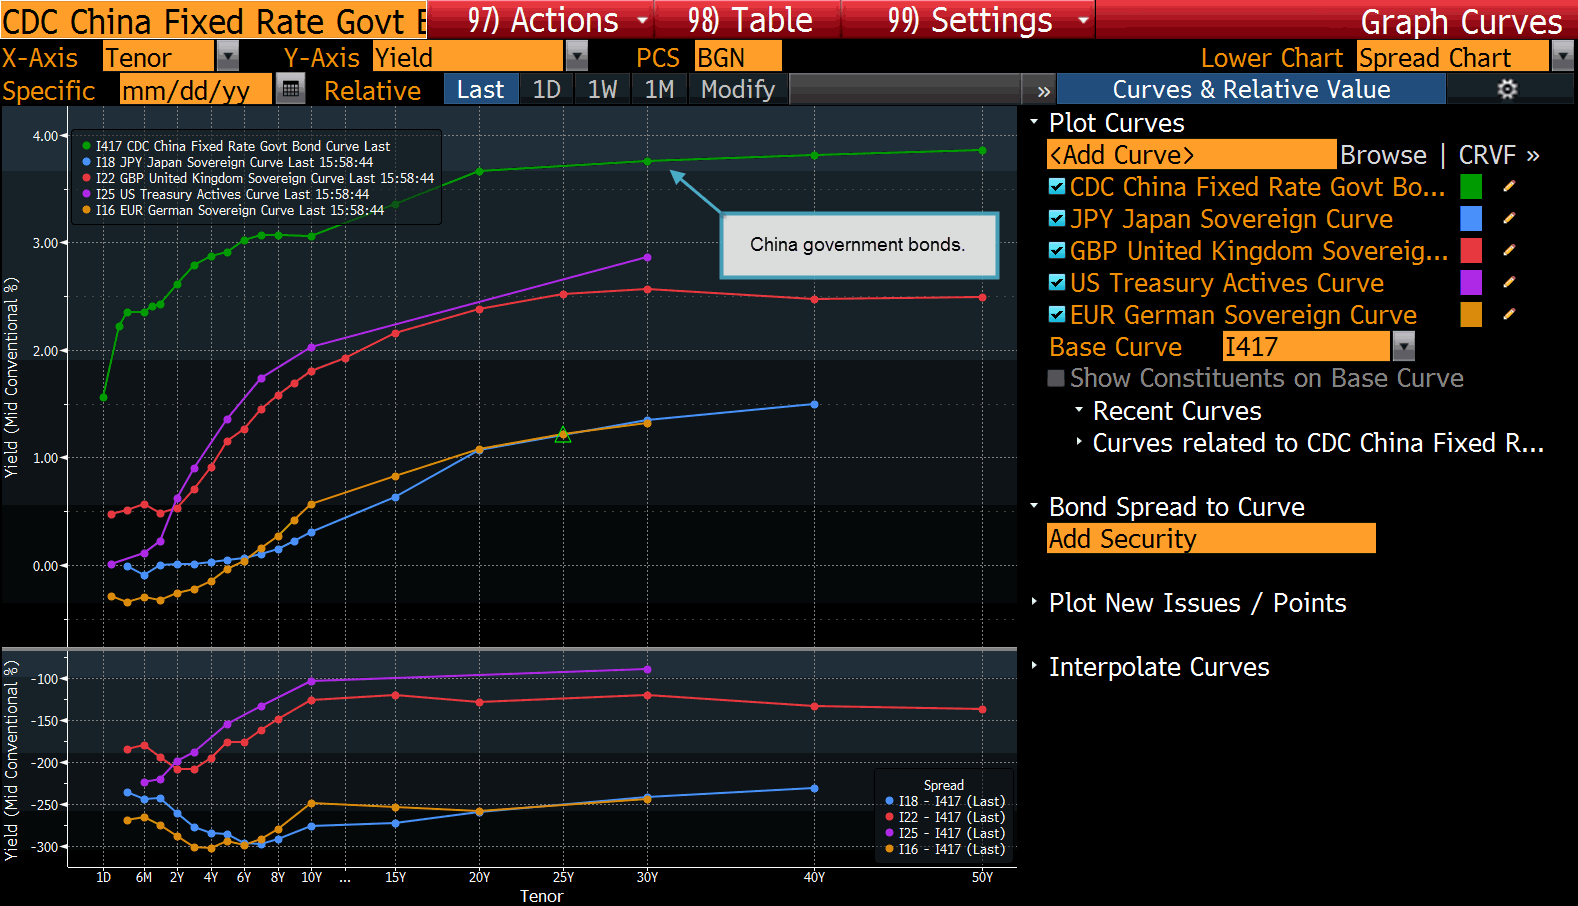This screenshot has height=906, width=1578.
Task: Open the Base Curve I417 dropdown
Action: point(1404,346)
